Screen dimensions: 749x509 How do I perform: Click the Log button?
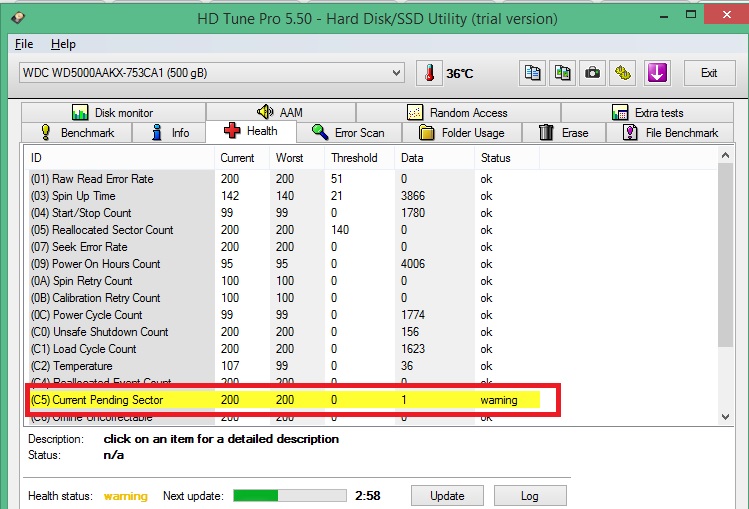(x=530, y=496)
